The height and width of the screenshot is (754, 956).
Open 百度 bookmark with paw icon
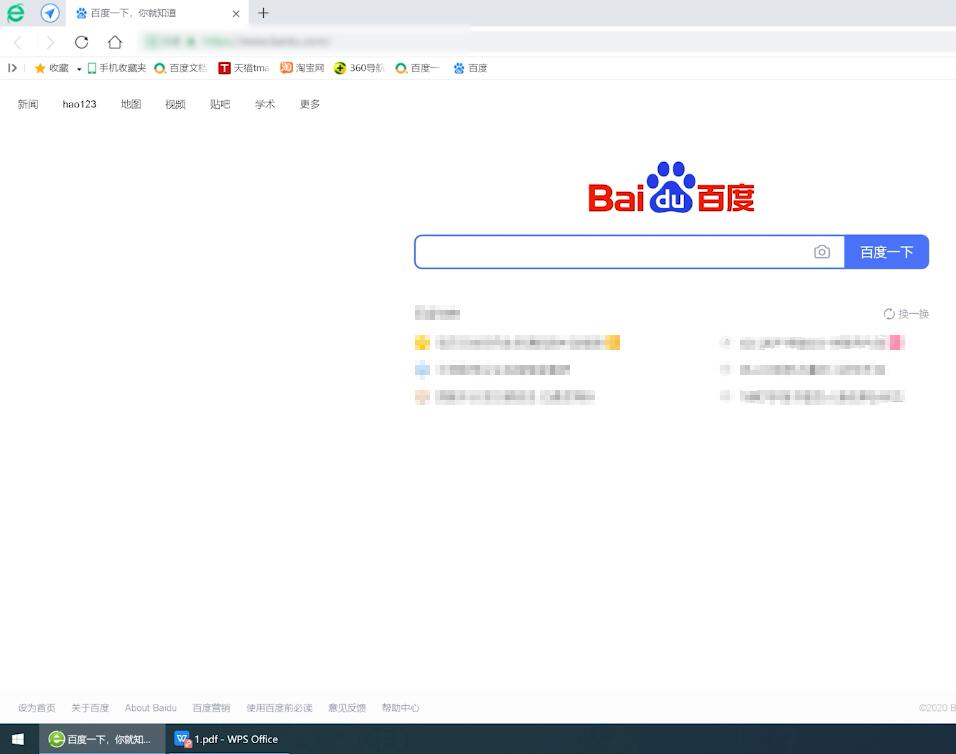470,68
